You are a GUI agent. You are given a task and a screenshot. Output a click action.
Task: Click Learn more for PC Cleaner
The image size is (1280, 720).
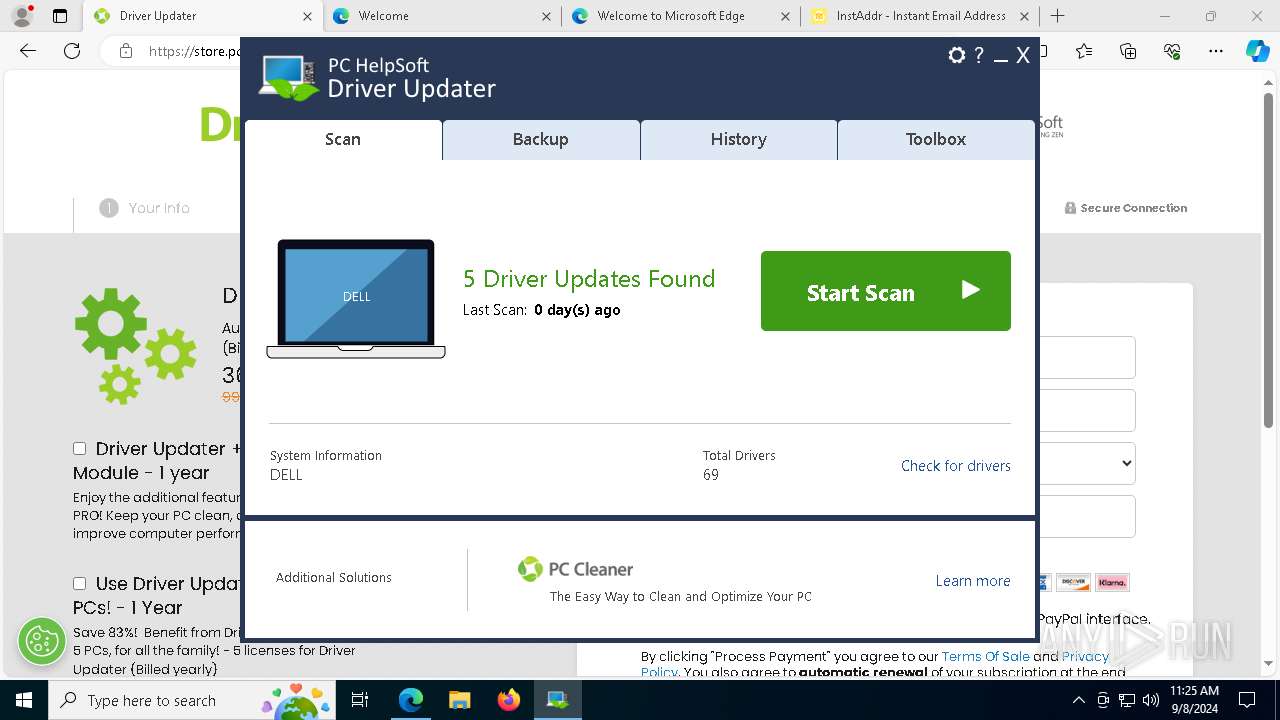click(973, 581)
